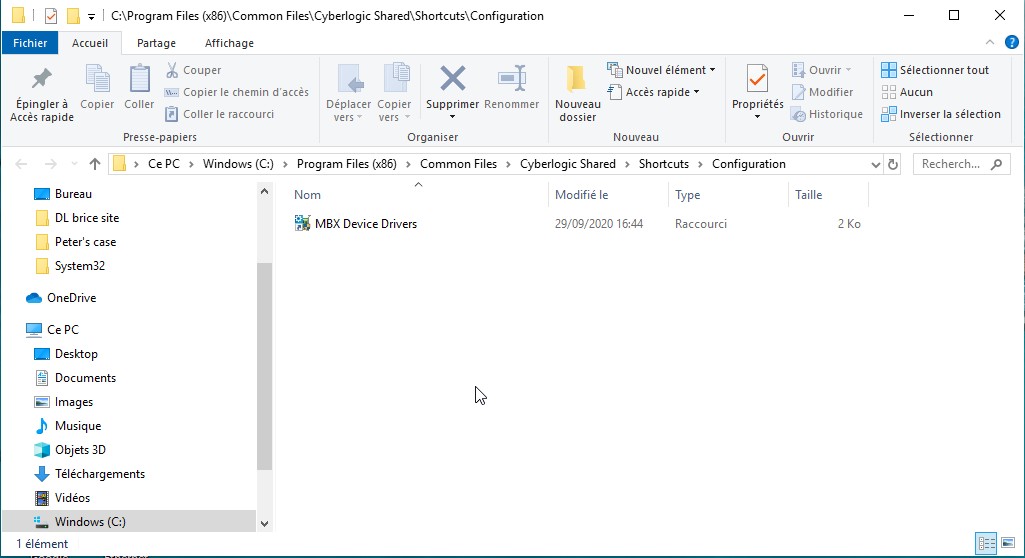The width and height of the screenshot is (1025, 558).
Task: Click the Back navigation arrow
Action: (21, 164)
